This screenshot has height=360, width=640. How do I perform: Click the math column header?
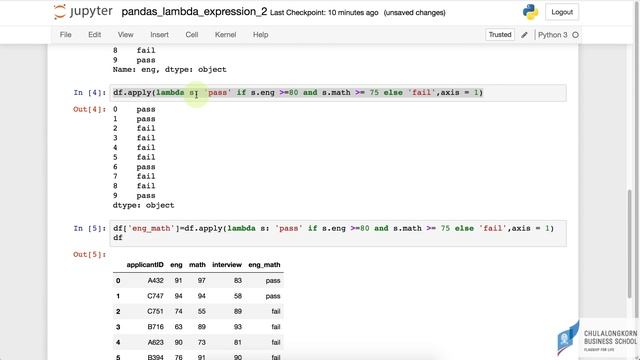(x=197, y=265)
